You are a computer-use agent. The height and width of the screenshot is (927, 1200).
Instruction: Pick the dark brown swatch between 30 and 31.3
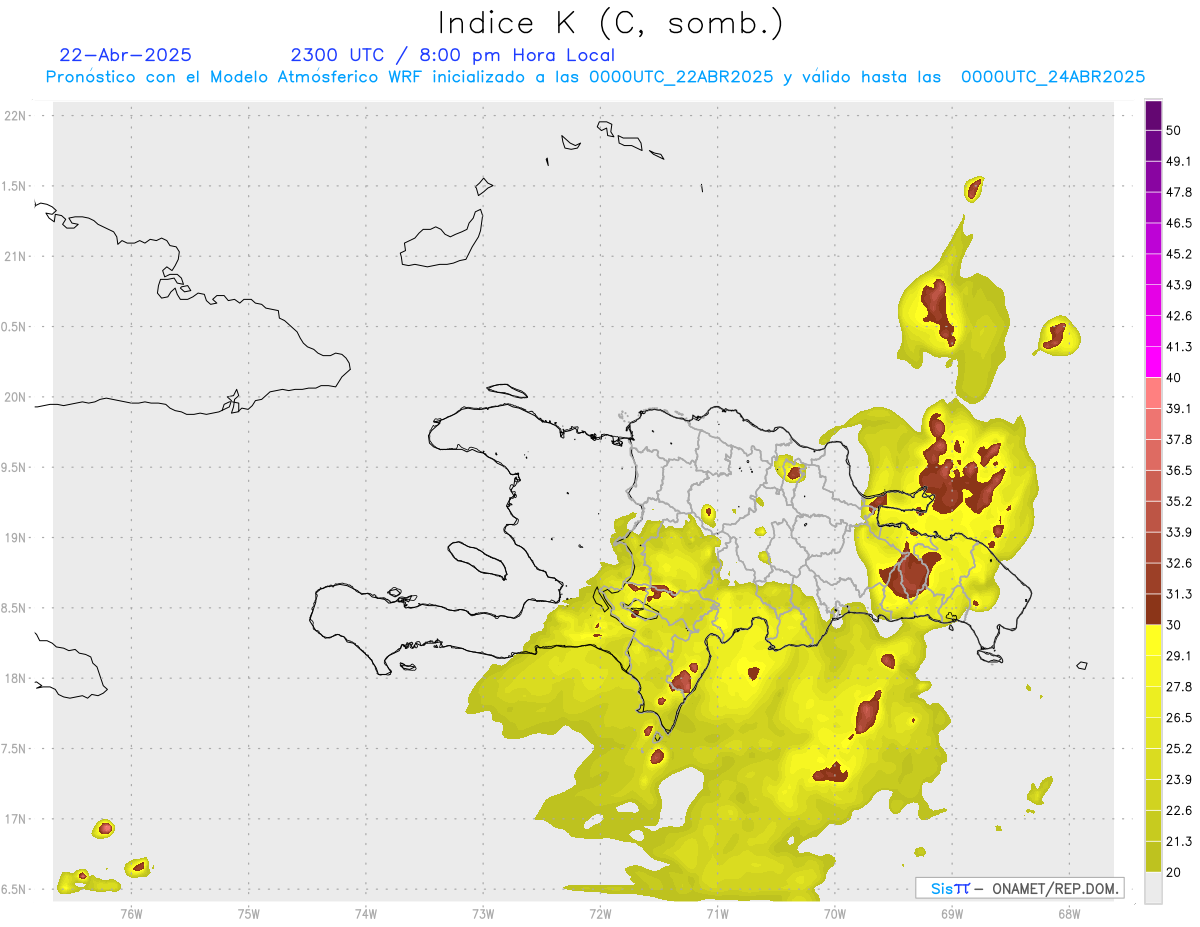pos(1154,610)
